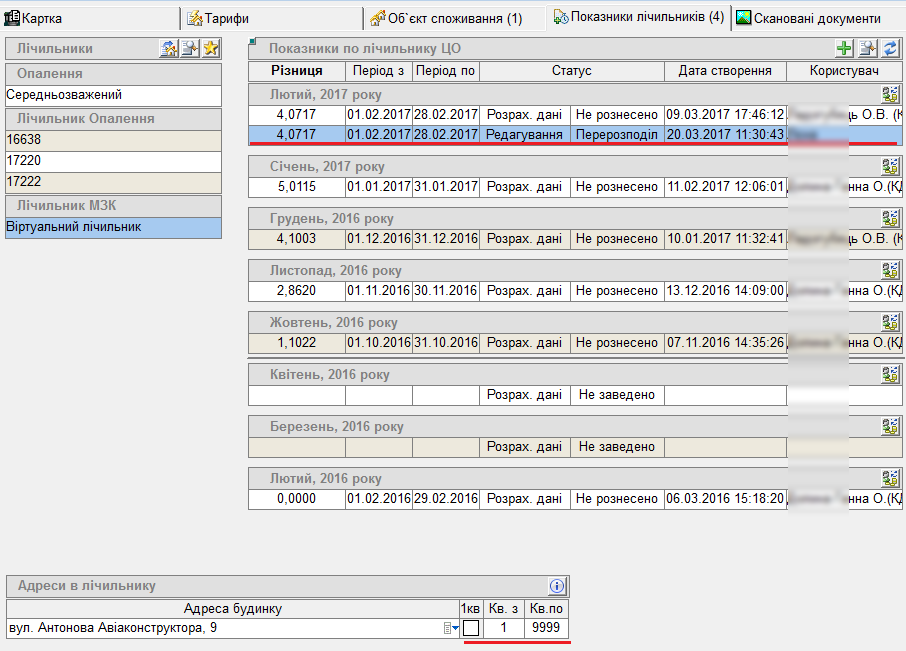The height and width of the screenshot is (651, 906).
Task: Toggle the 1кв checkbox in address row
Action: click(x=470, y=628)
